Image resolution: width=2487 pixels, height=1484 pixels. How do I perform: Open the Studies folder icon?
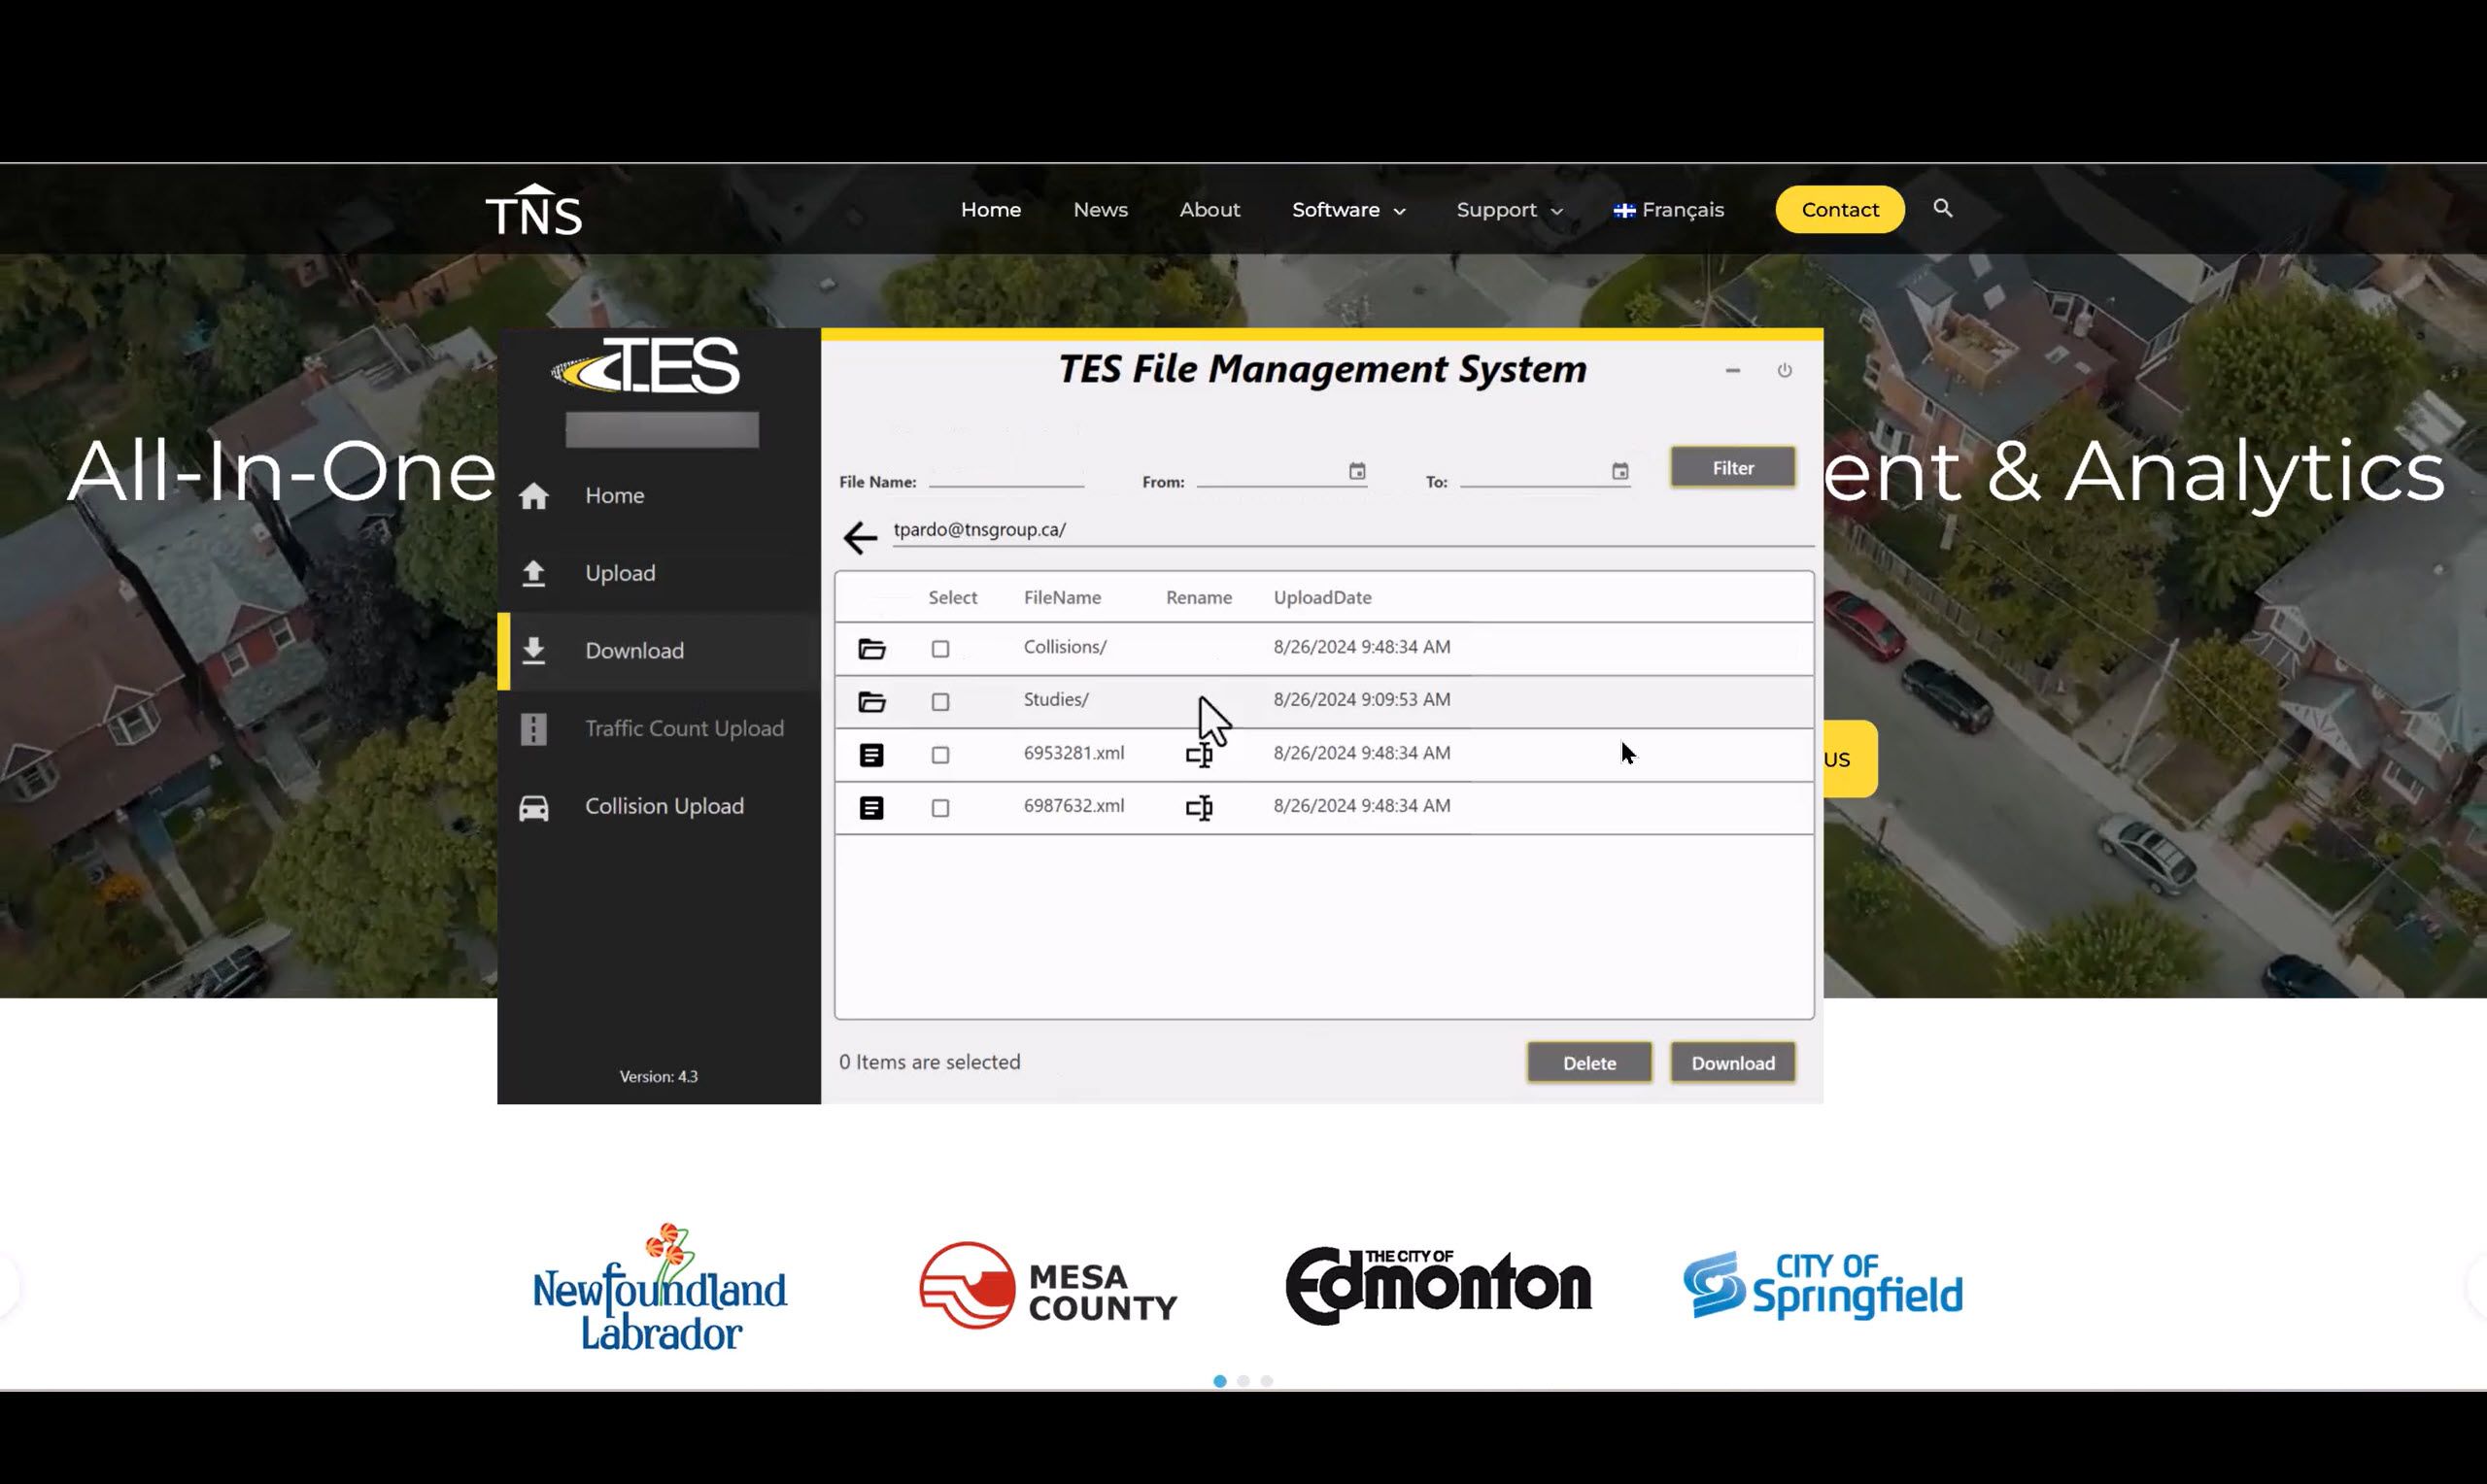pos(871,702)
